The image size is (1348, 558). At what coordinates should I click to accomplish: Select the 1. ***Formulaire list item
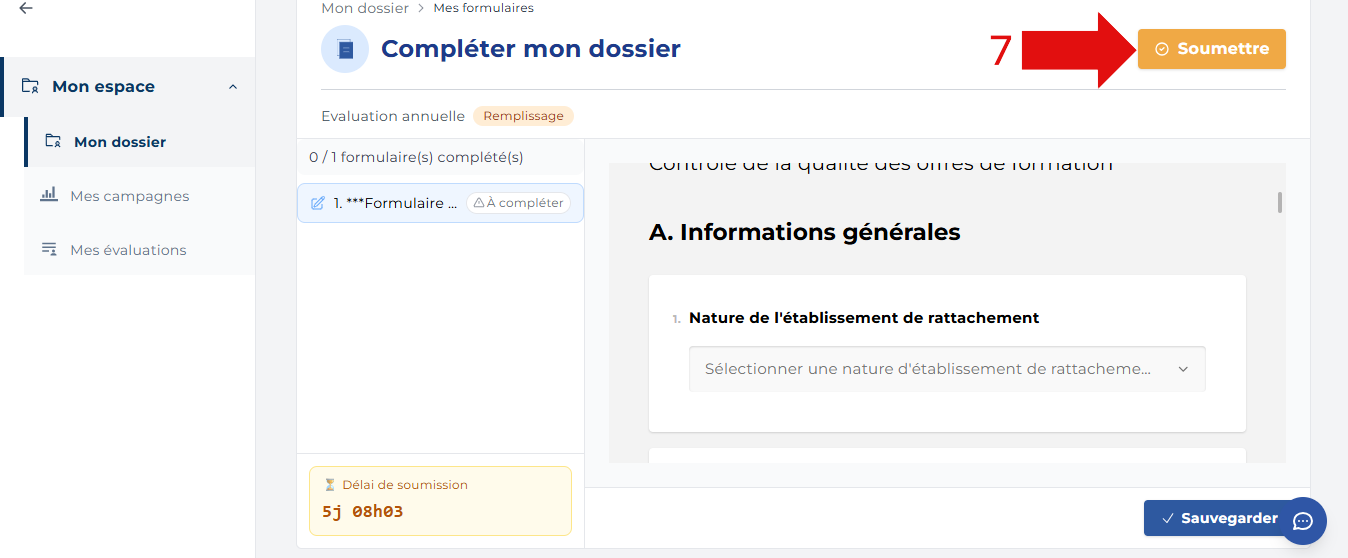point(440,203)
